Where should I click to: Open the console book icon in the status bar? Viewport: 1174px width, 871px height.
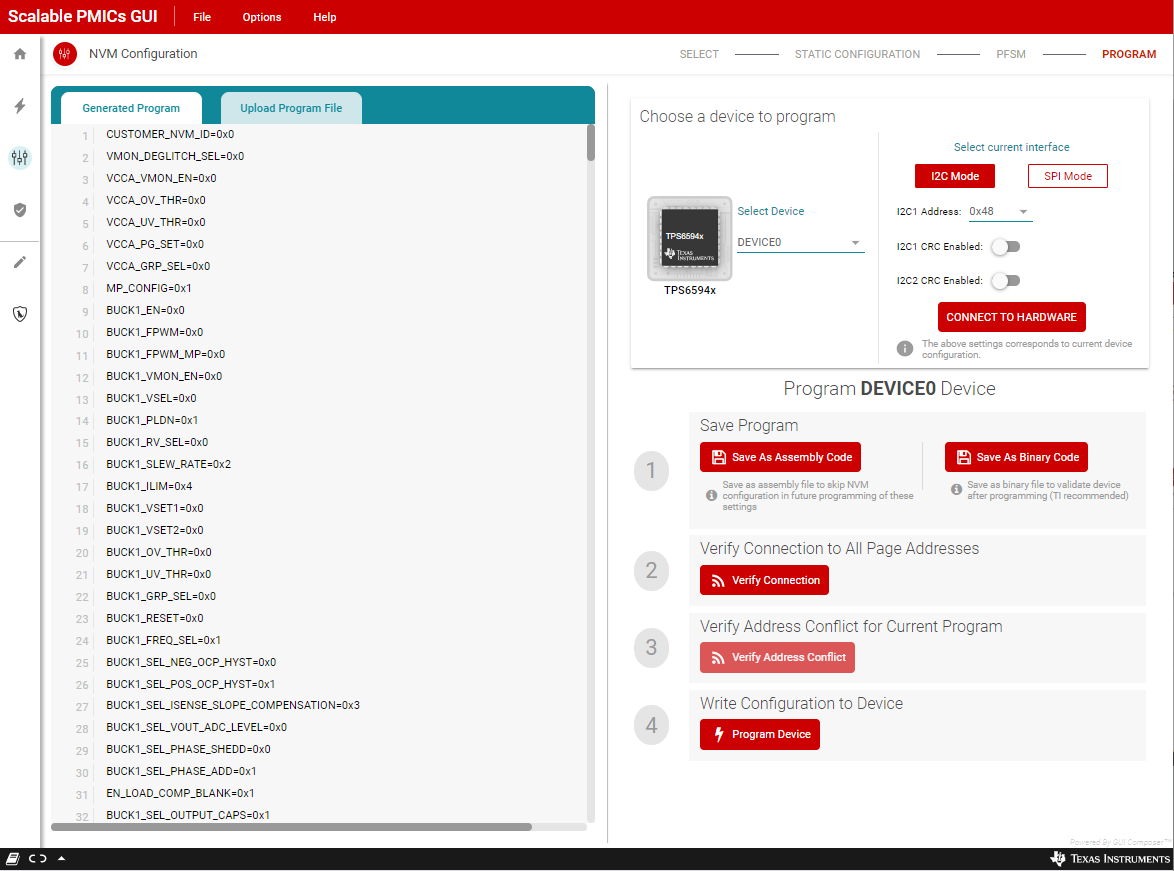click(x=13, y=859)
